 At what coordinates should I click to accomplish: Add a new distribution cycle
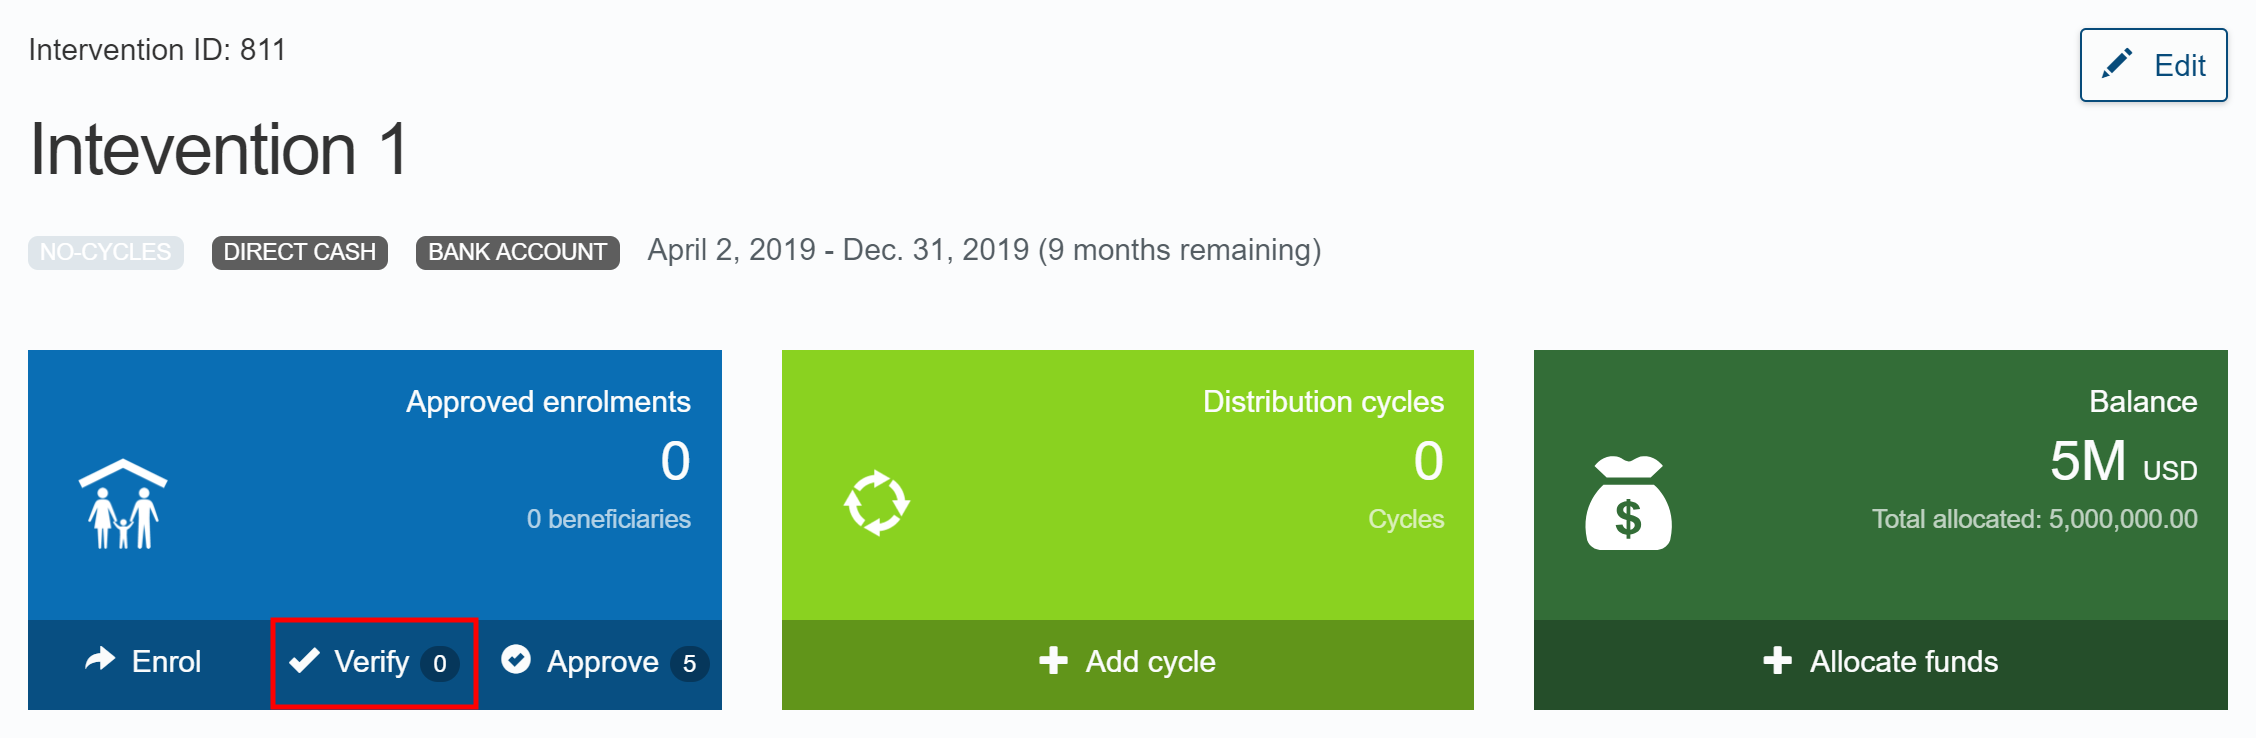(x=1127, y=664)
